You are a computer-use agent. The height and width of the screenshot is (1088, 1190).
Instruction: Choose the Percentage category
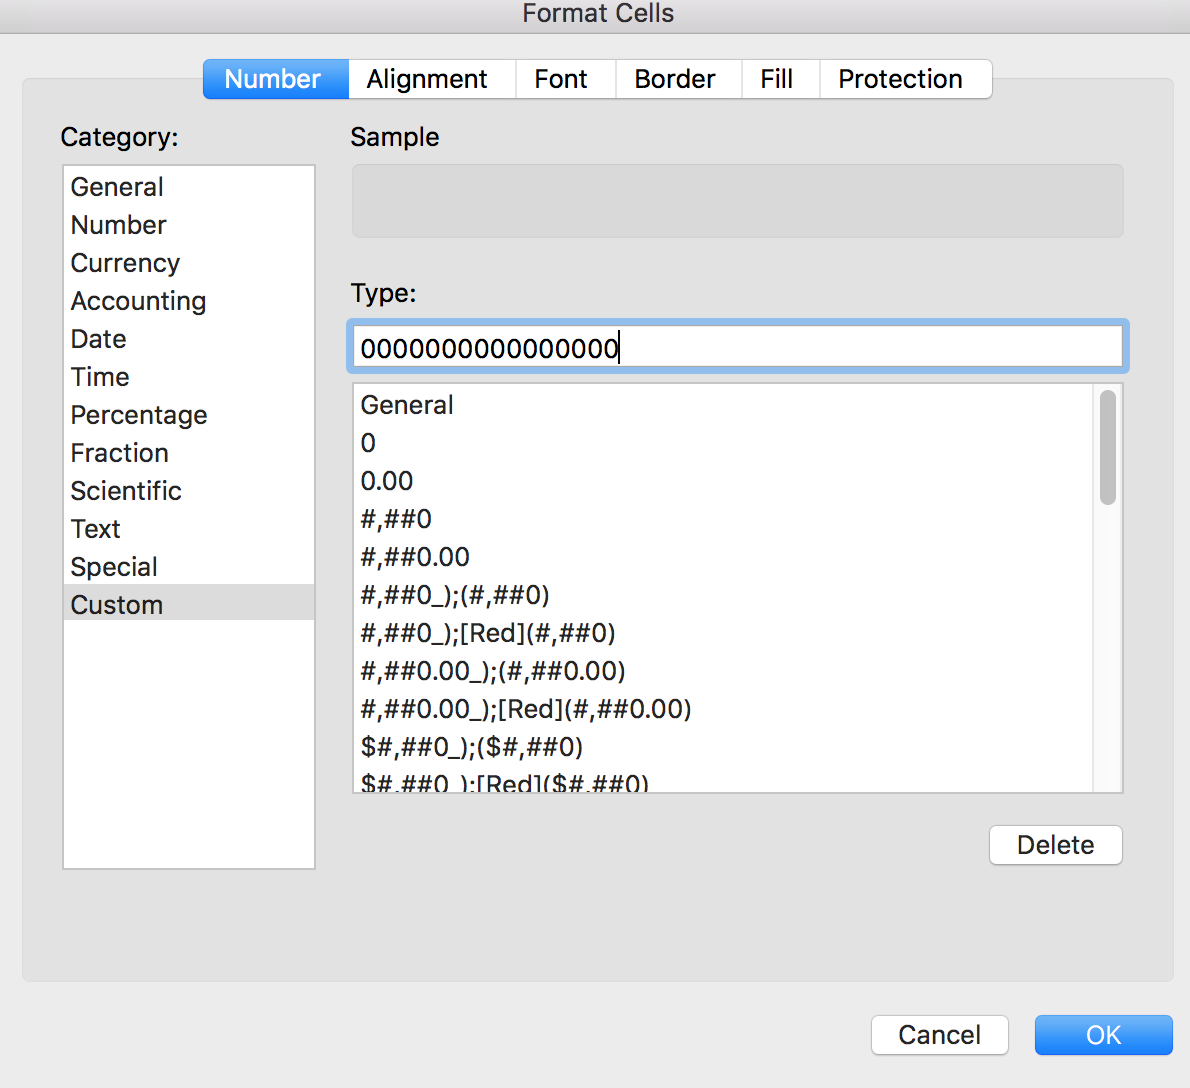(x=139, y=415)
